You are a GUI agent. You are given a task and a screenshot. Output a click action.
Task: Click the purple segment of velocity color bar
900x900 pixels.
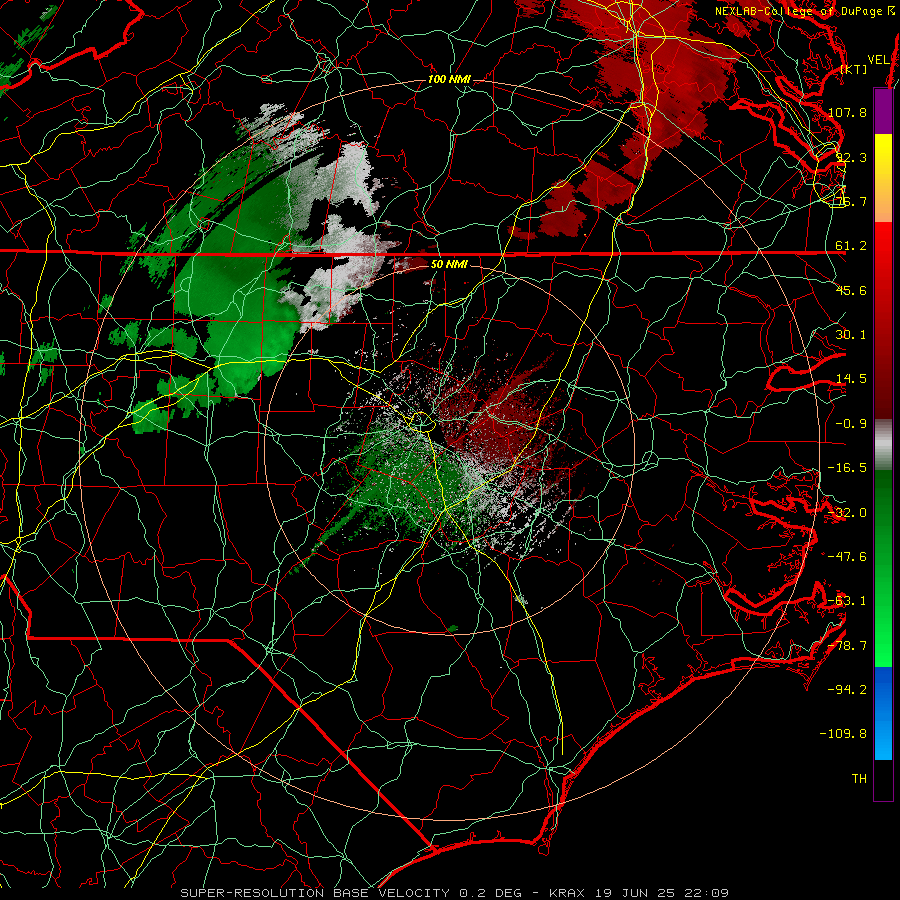(x=883, y=111)
